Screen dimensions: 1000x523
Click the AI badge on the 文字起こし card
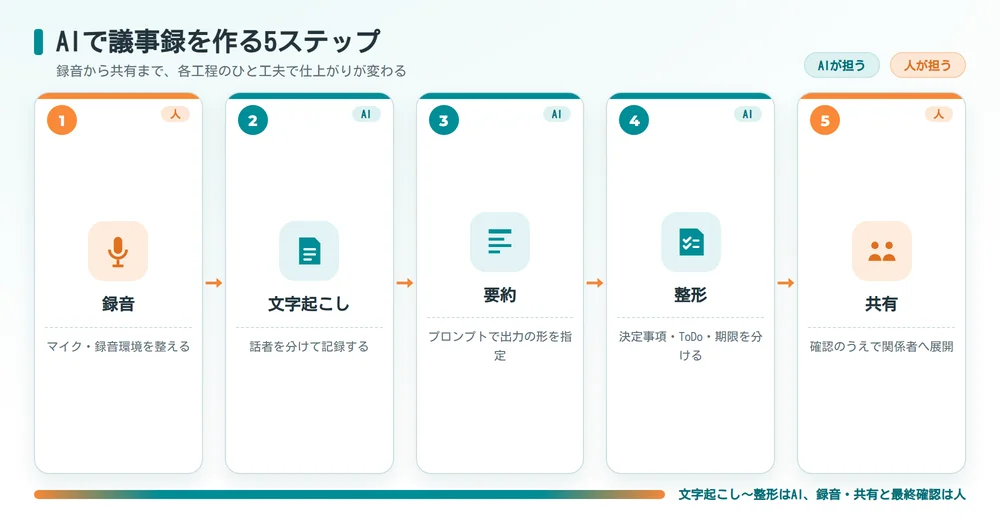point(366,114)
